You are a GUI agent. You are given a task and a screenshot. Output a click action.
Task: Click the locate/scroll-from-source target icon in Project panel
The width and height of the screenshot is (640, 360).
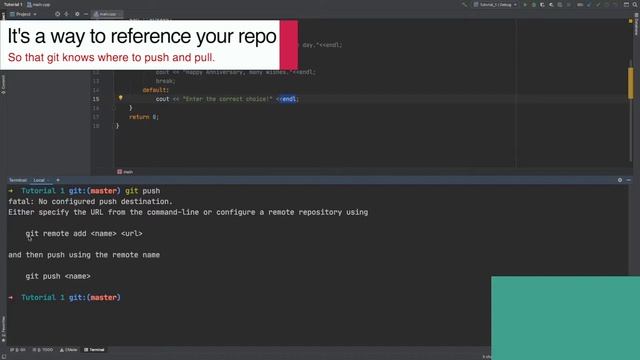tap(57, 14)
